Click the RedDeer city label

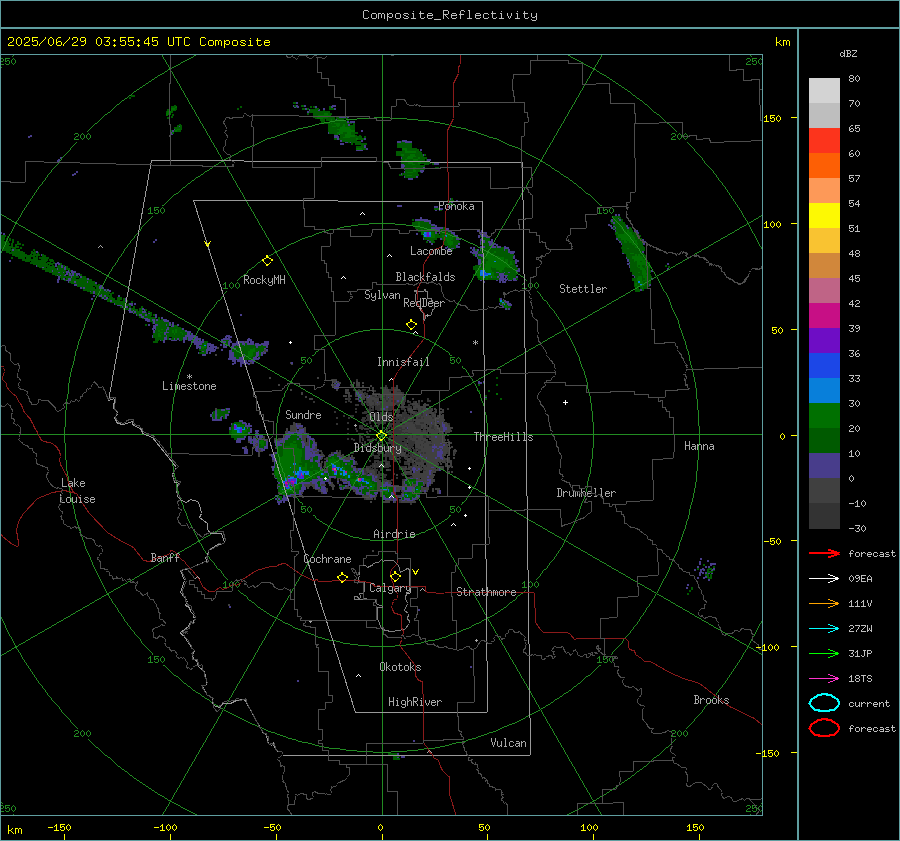[x=424, y=303]
